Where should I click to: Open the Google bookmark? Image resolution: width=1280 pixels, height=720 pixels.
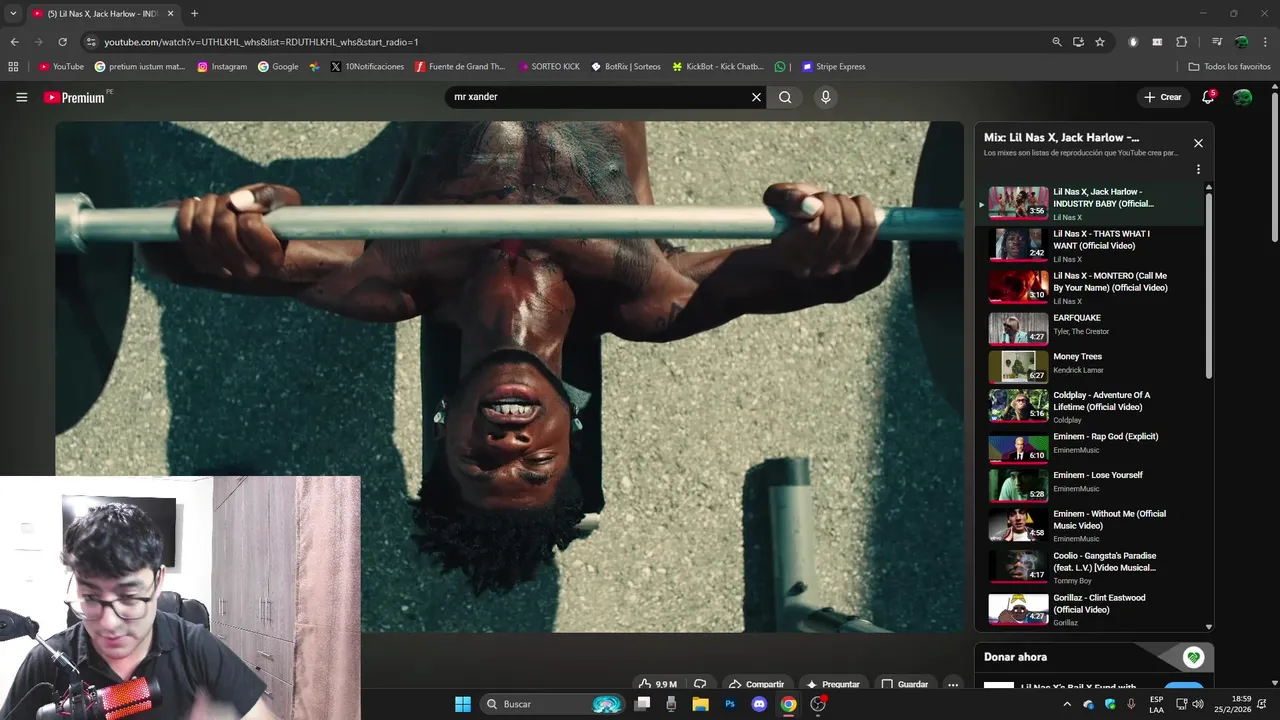point(278,67)
